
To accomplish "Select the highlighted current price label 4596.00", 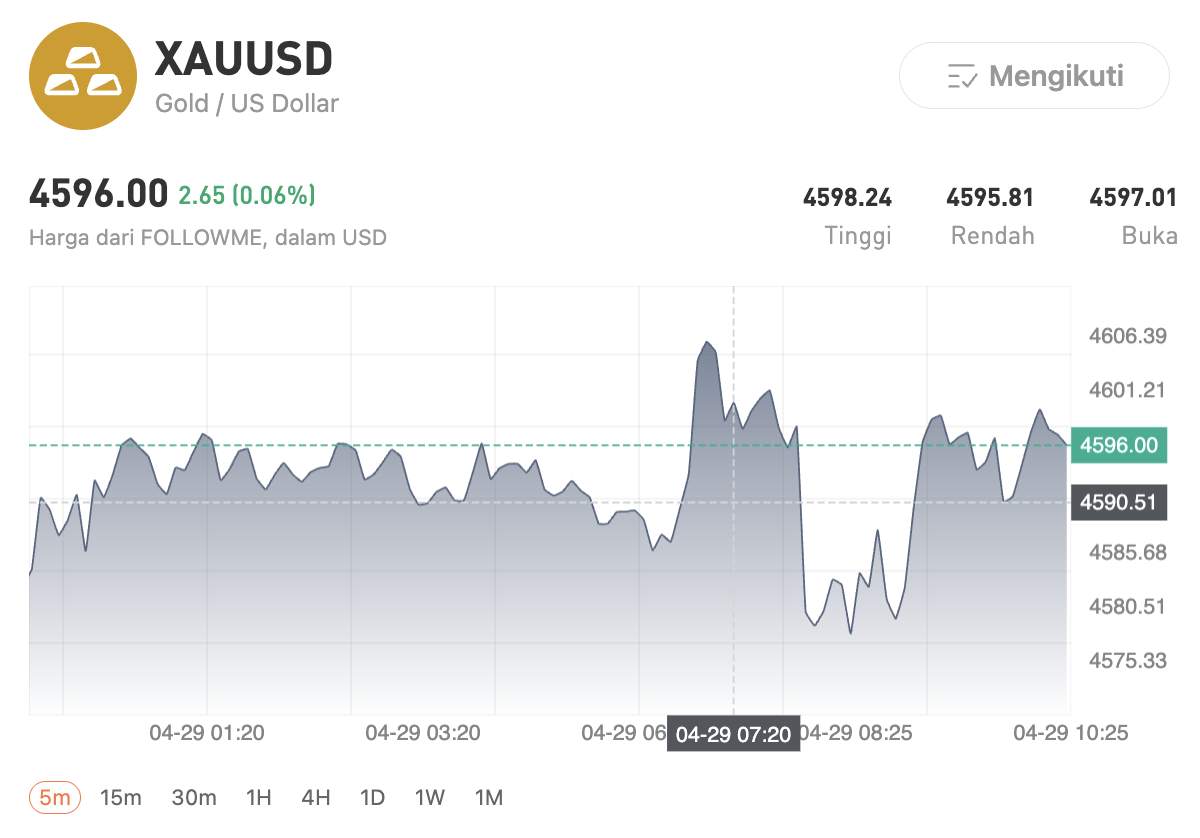I will 1119,445.
